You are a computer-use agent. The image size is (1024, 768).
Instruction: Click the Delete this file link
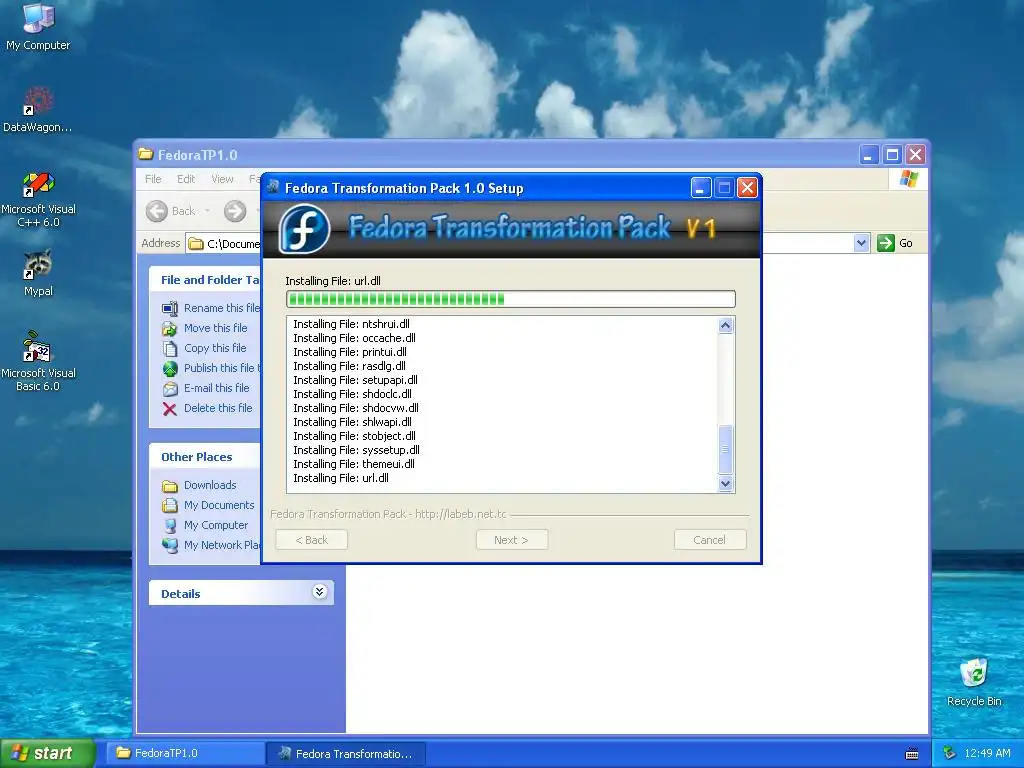pos(218,408)
